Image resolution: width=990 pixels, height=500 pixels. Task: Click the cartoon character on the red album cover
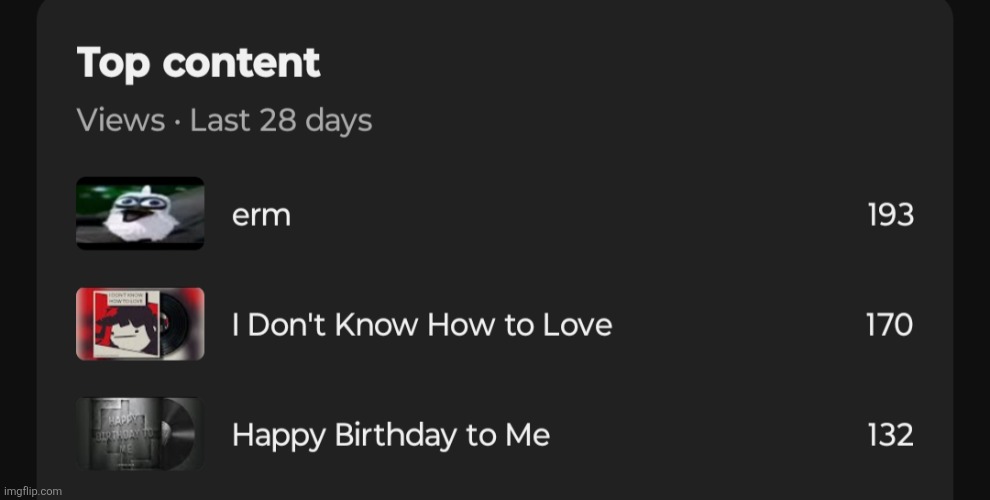point(126,333)
